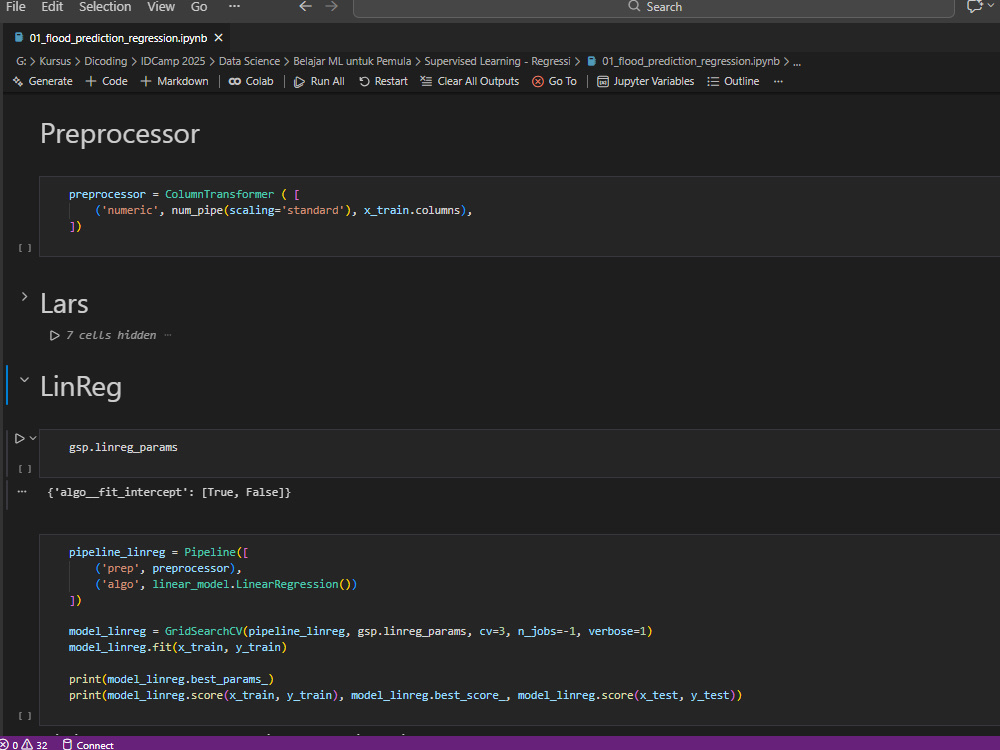The width and height of the screenshot is (1000, 750).
Task: Click into the gsp.linreg_params code cell
Action: [519, 453]
